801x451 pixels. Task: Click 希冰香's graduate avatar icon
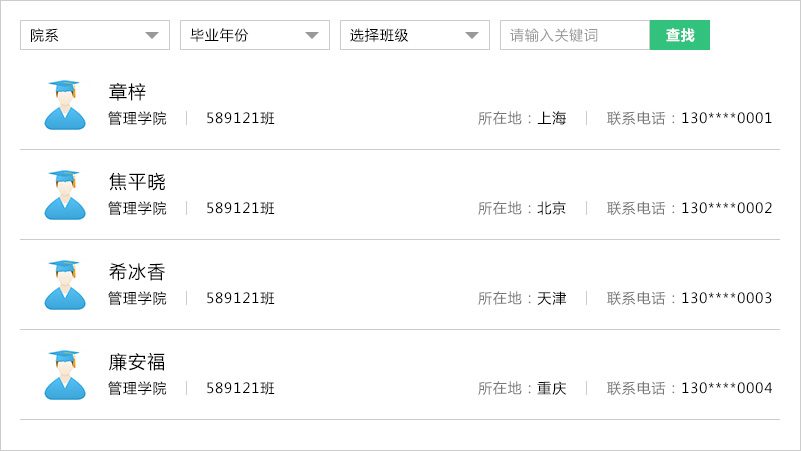pyautogui.click(x=65, y=285)
